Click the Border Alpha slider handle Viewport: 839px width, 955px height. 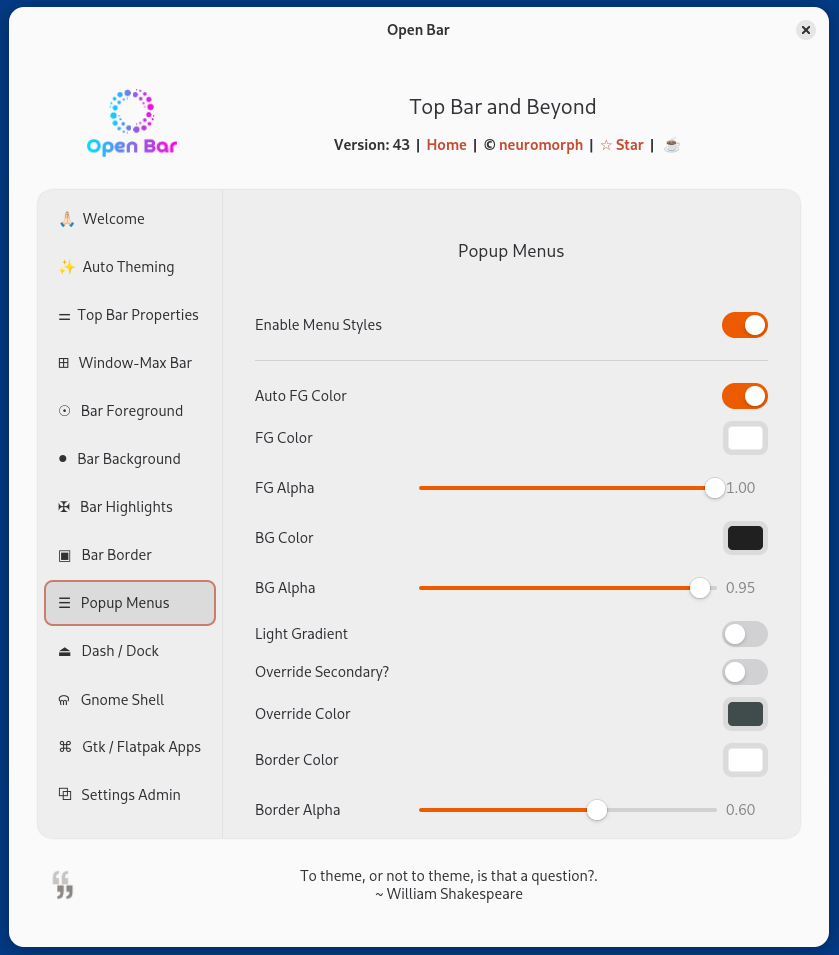597,810
